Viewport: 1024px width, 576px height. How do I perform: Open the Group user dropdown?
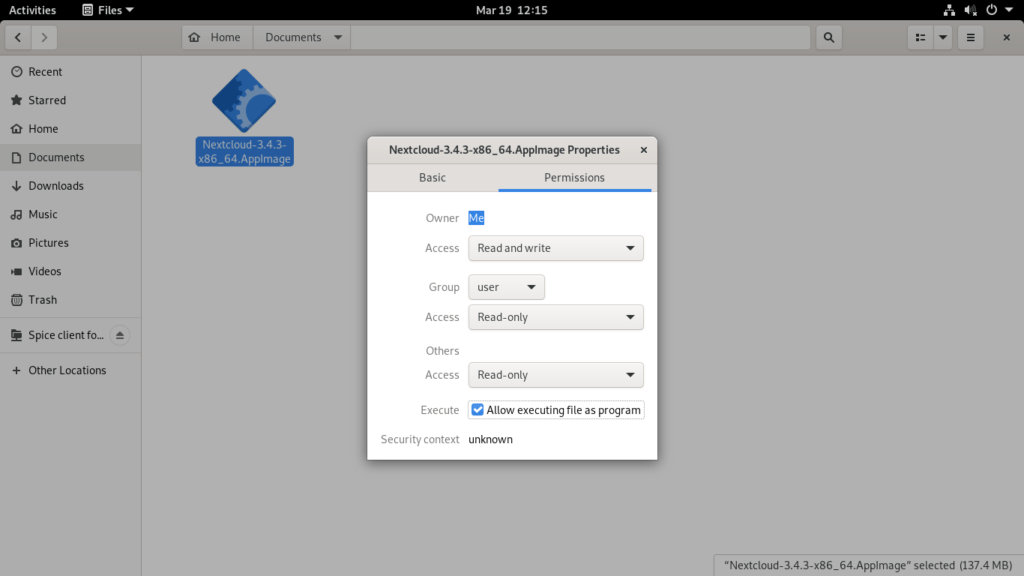pos(506,287)
